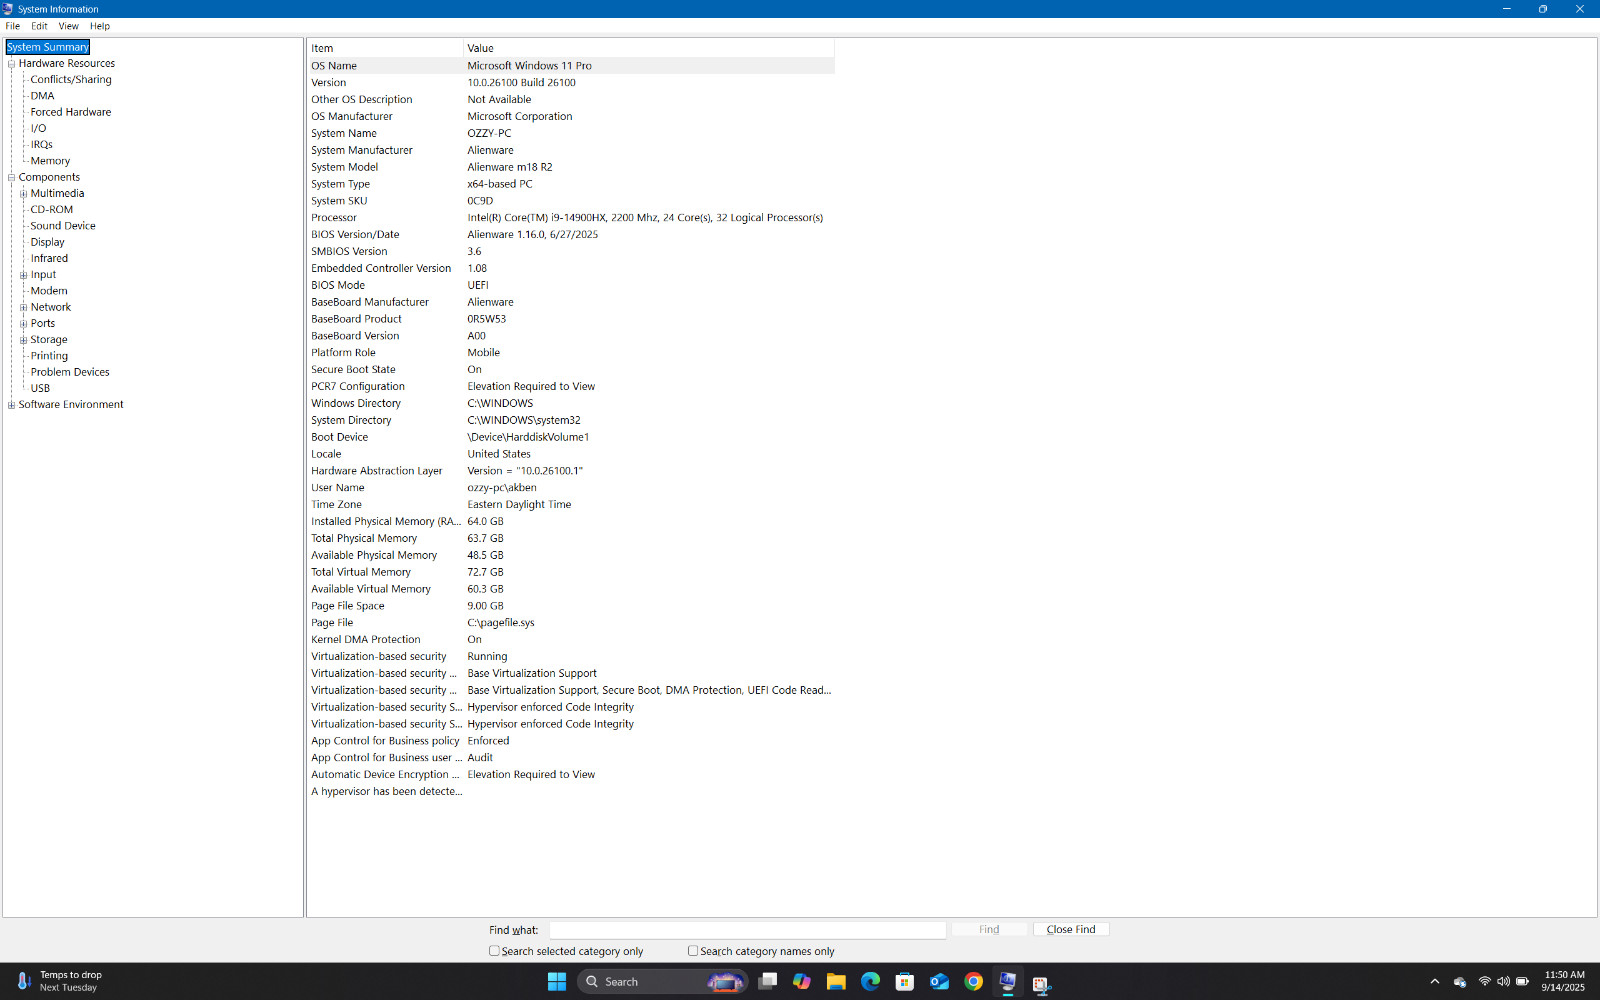
Task: Select the IRQs category
Action: (41, 145)
